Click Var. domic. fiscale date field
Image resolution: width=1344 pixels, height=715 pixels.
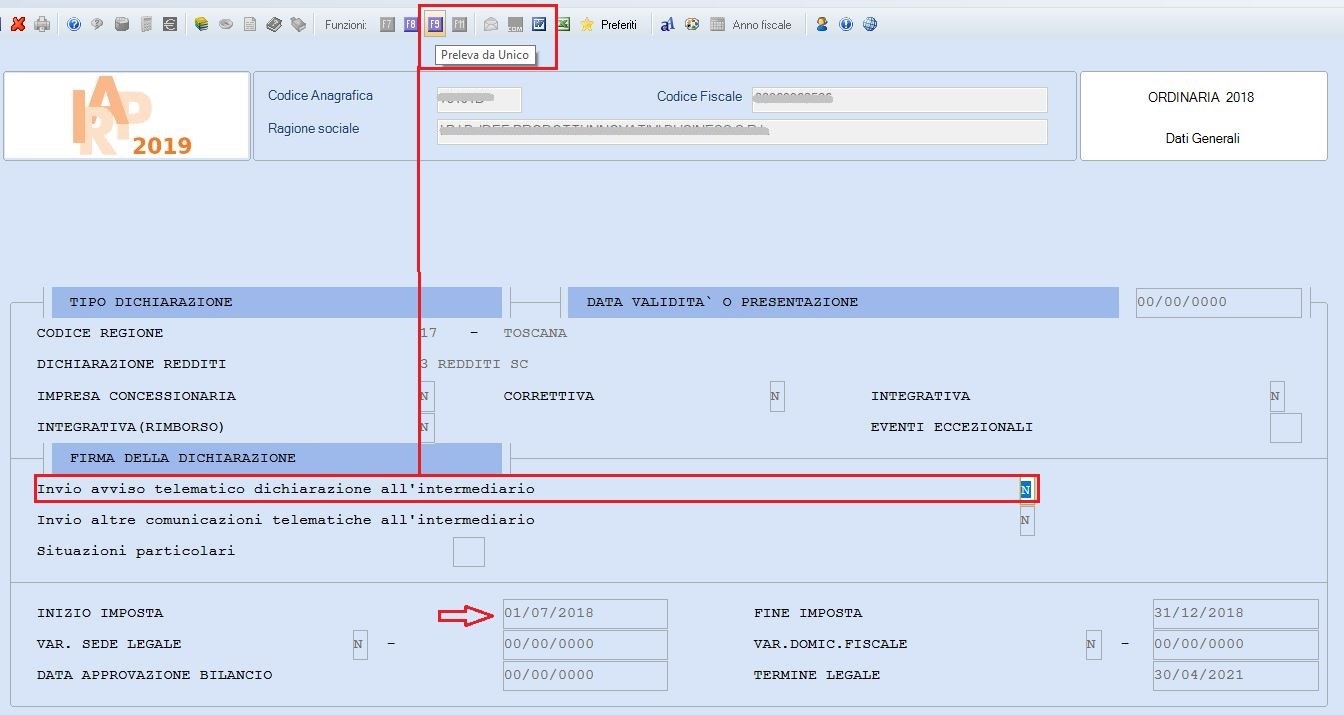[1236, 644]
